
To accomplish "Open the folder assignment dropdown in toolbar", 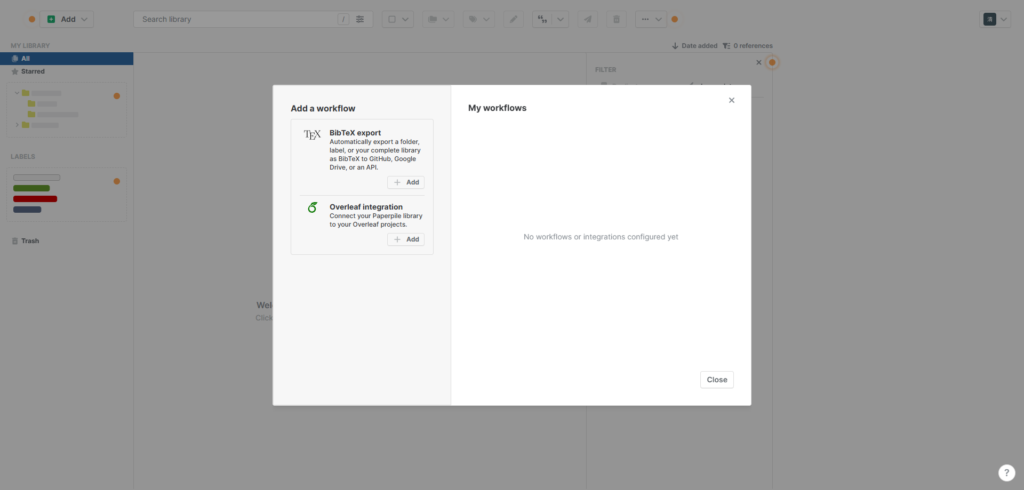I will (438, 19).
